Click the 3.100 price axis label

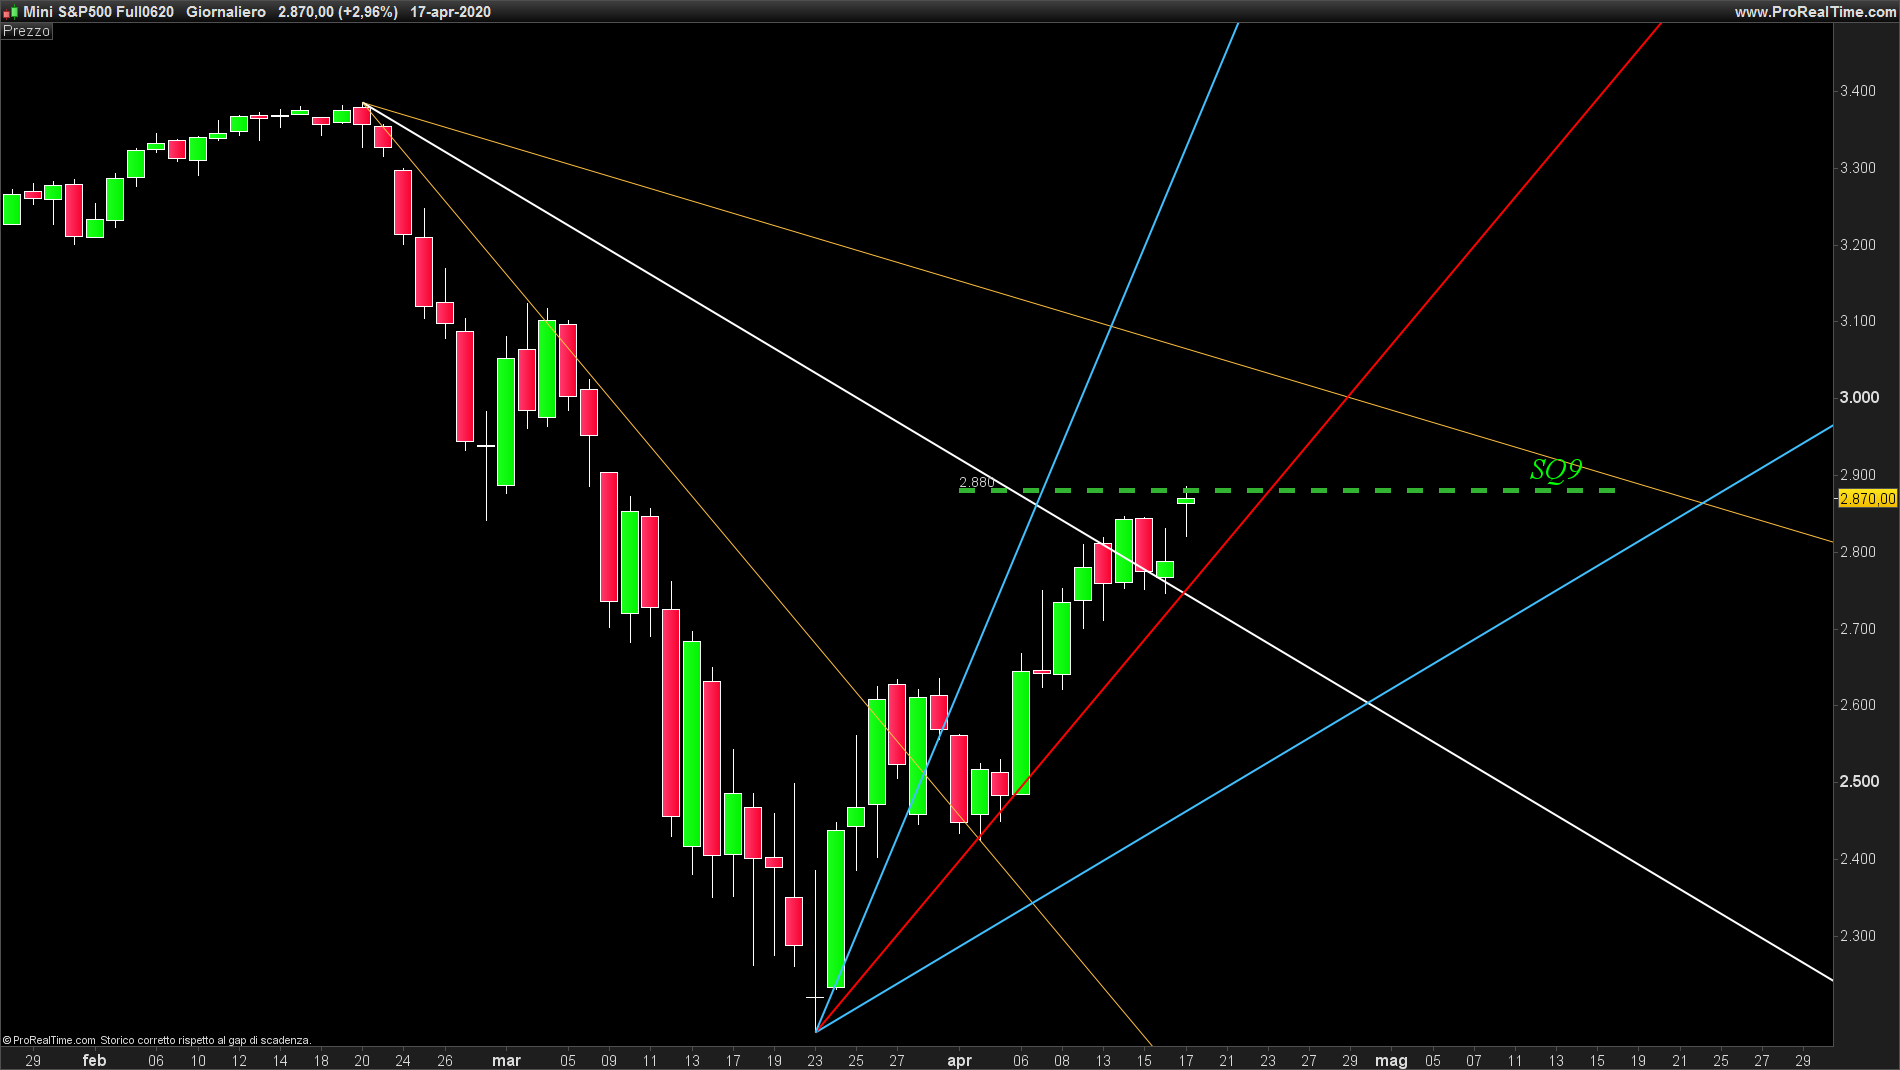point(1858,321)
